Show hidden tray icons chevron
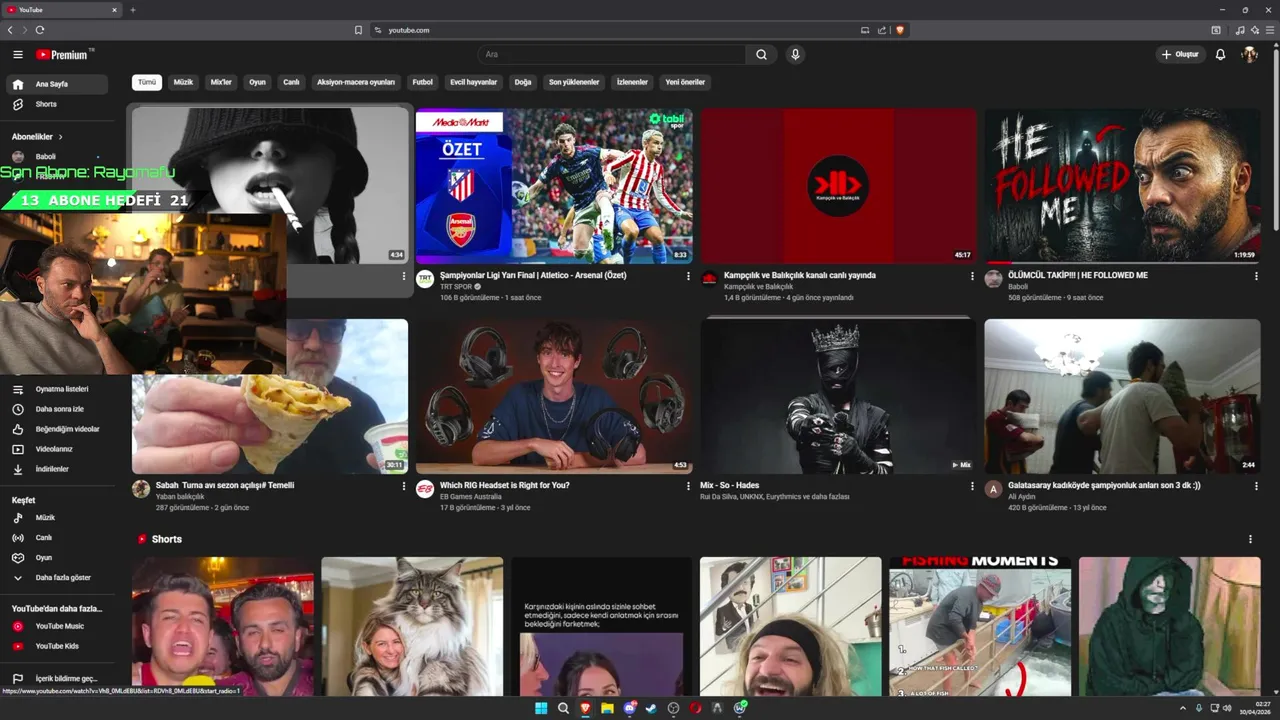Screen dimensions: 1280x720 pyautogui.click(x=1183, y=708)
